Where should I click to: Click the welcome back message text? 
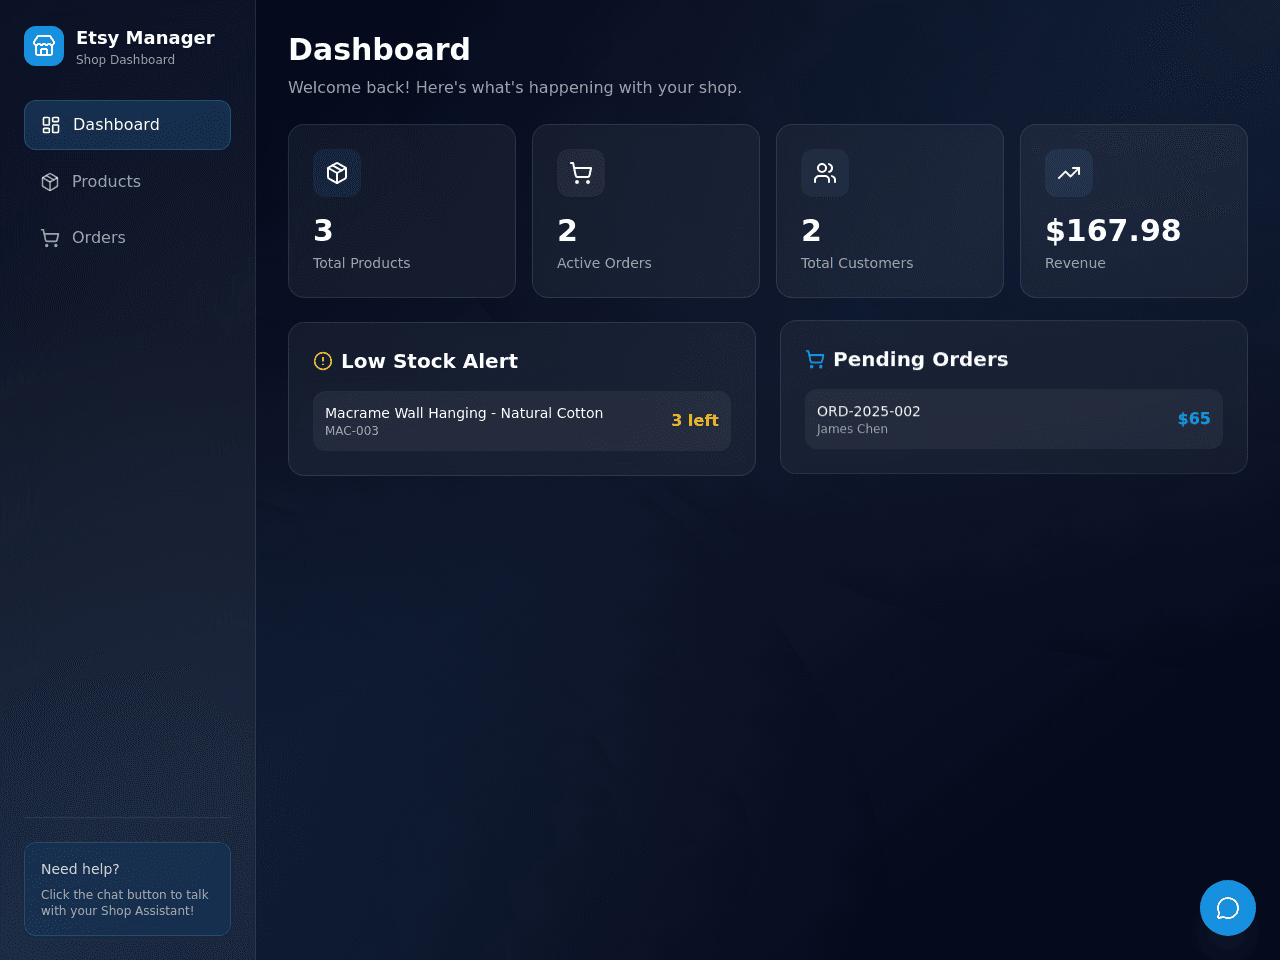coord(515,88)
